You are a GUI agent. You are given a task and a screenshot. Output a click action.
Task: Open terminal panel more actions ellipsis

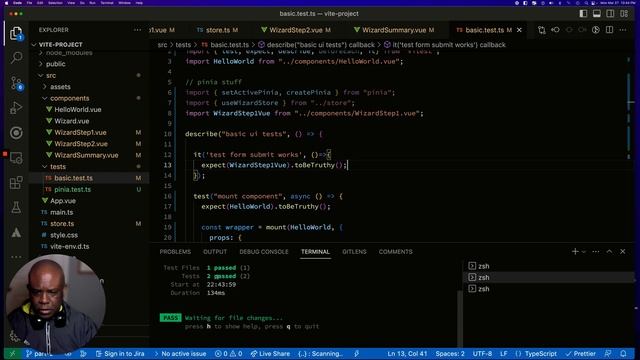[596, 251]
